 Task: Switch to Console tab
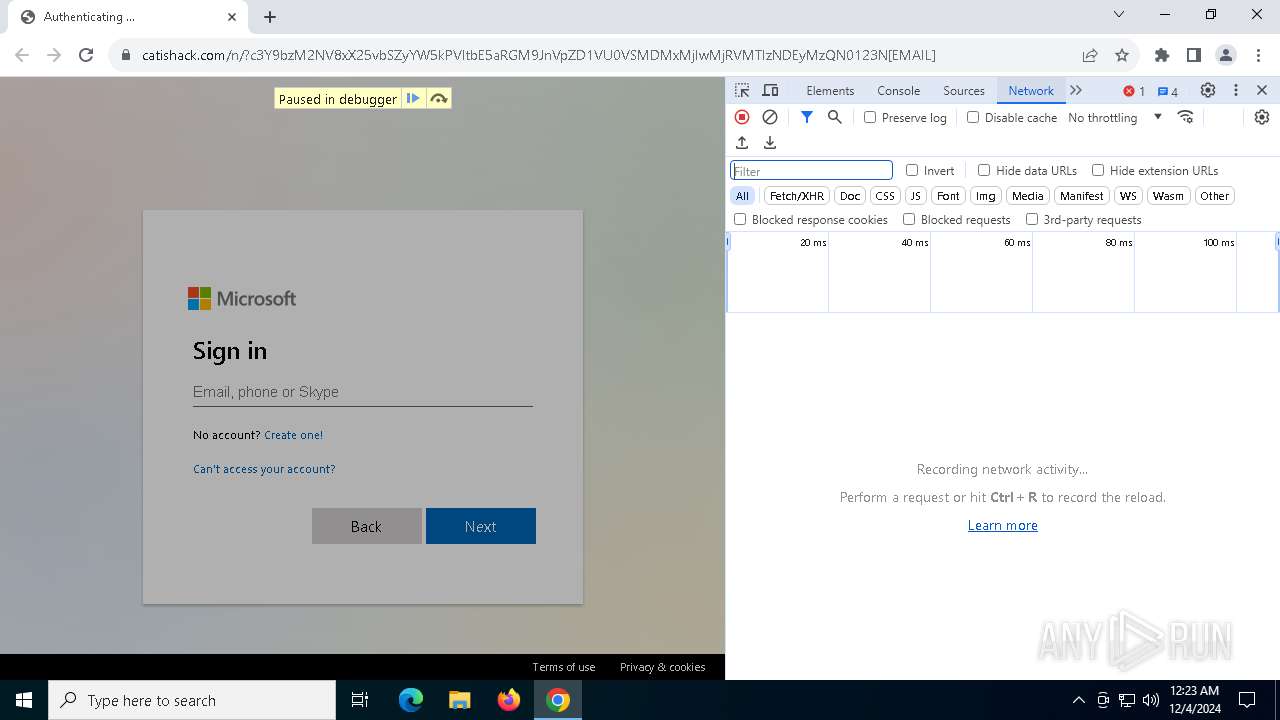coord(898,90)
